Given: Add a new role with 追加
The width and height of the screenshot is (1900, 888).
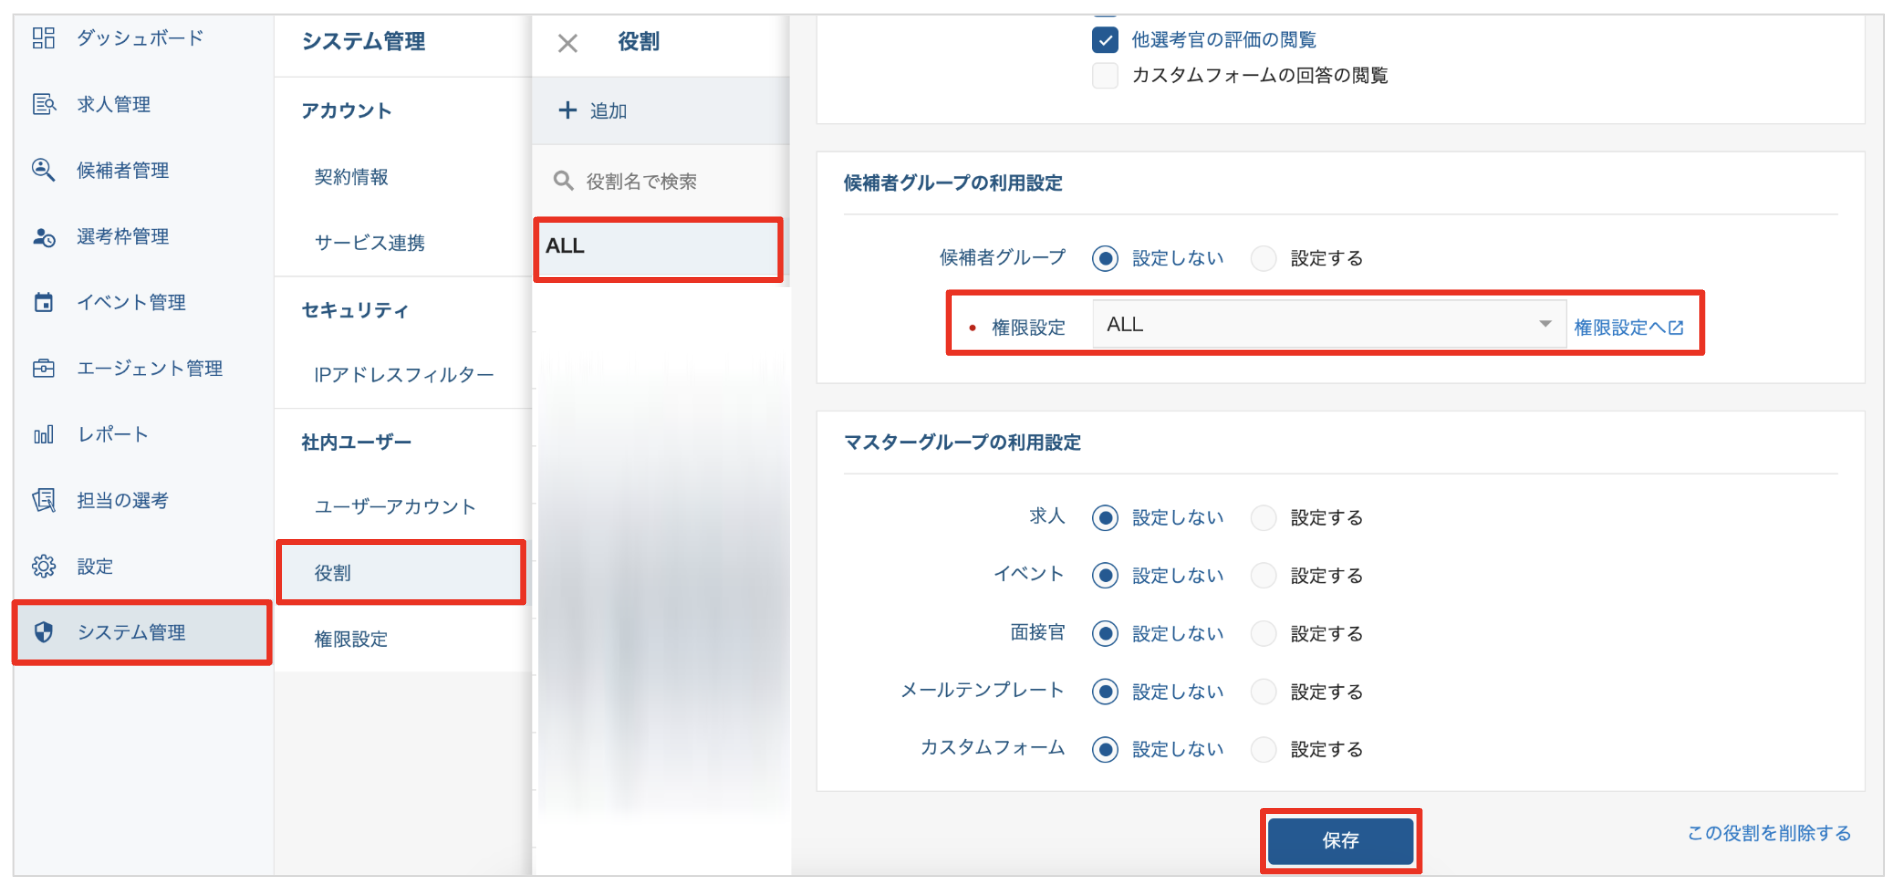Looking at the screenshot, I should (x=594, y=111).
